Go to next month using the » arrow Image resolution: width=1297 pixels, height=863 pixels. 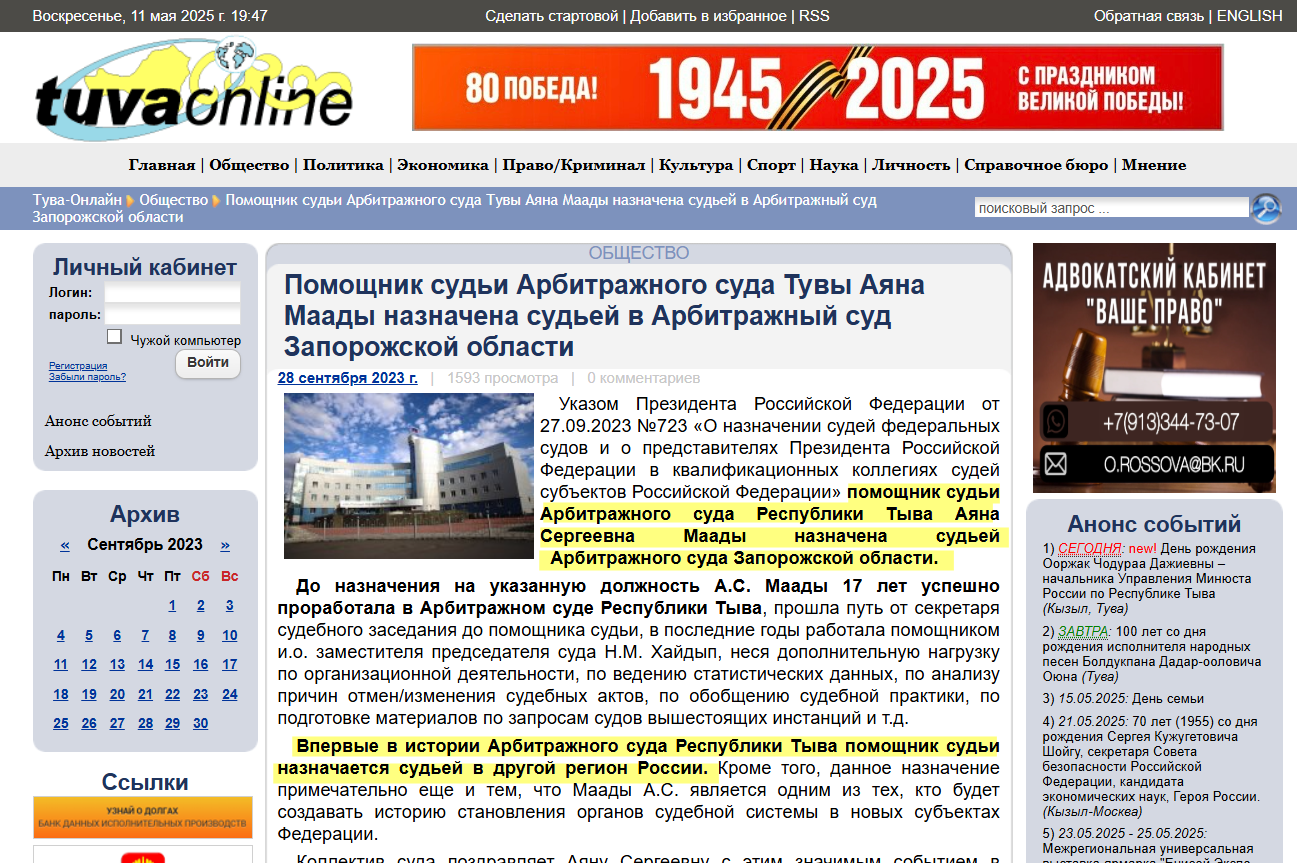(224, 545)
